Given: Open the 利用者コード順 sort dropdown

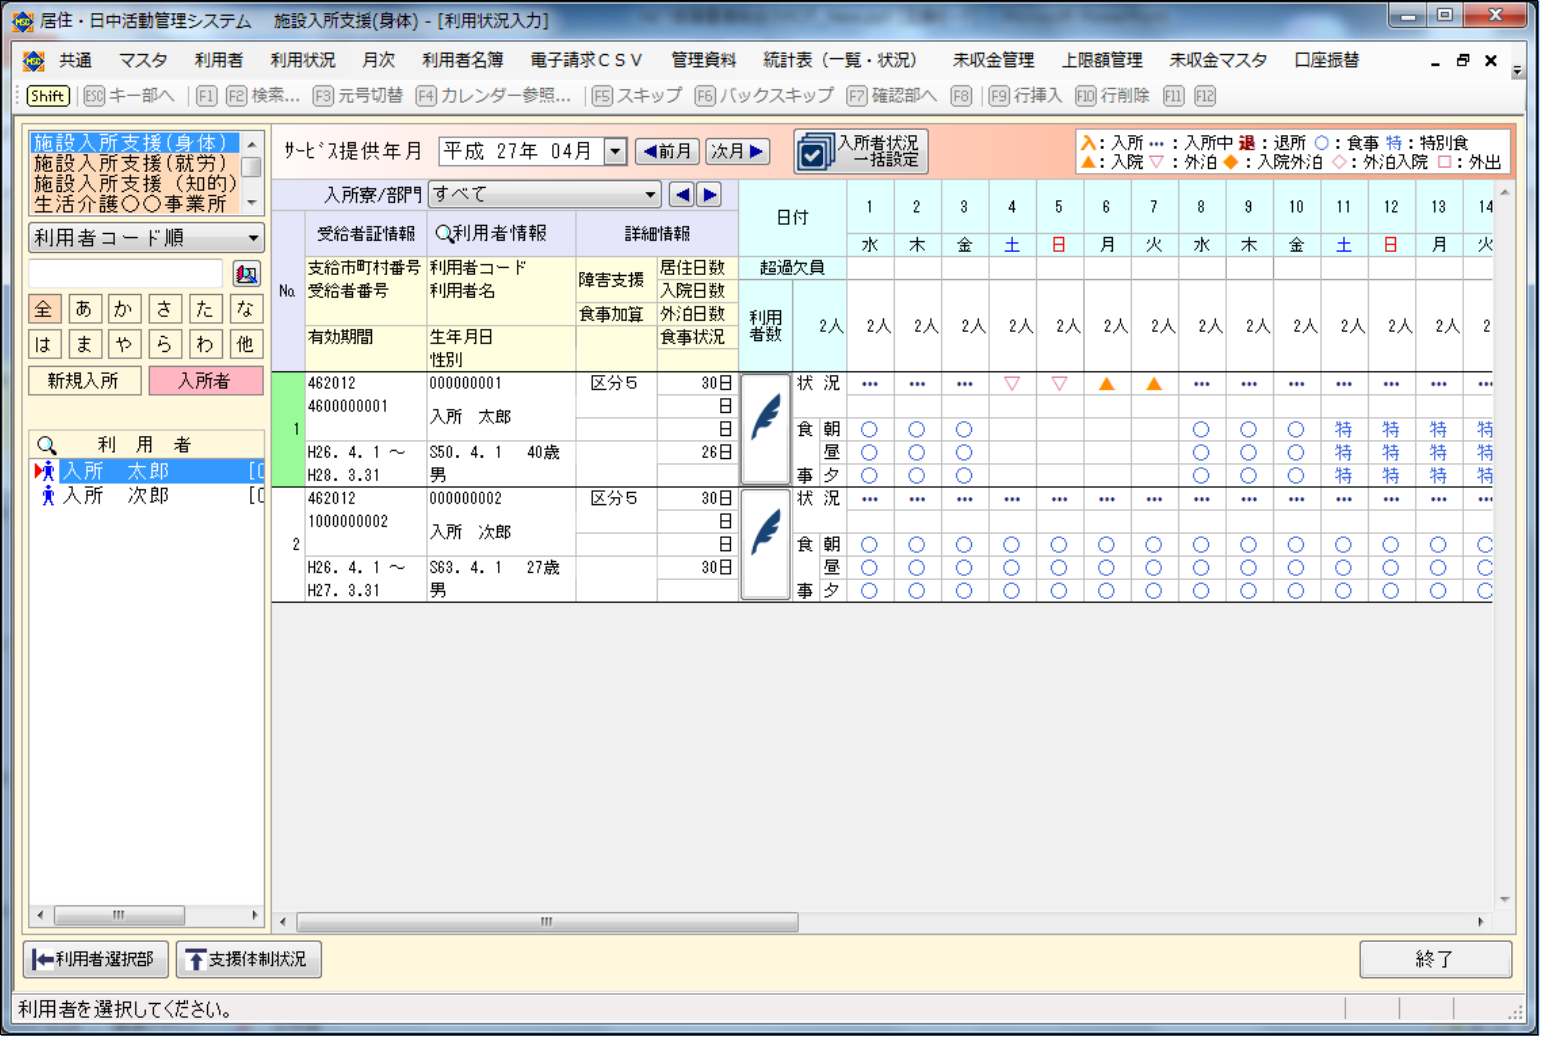Looking at the screenshot, I should coord(253,238).
